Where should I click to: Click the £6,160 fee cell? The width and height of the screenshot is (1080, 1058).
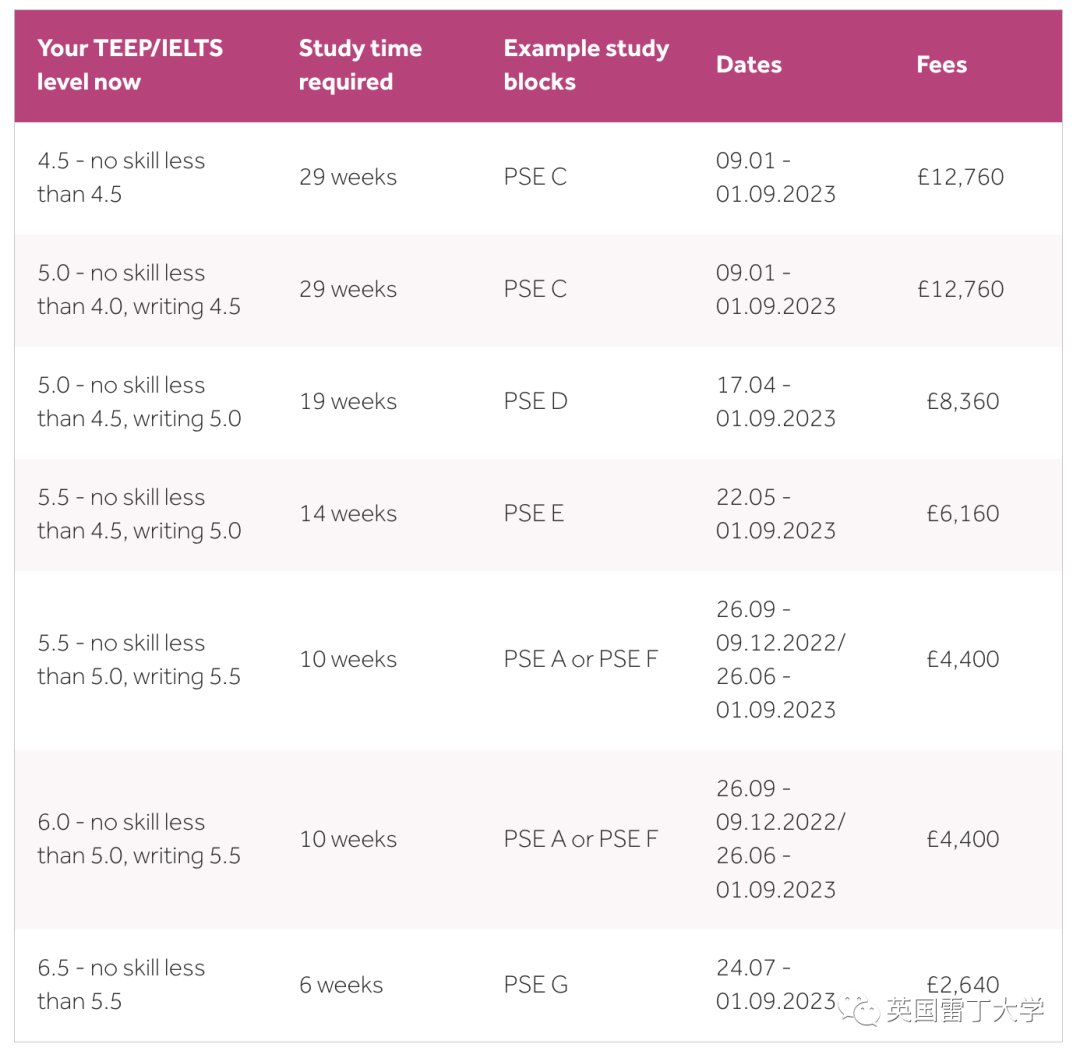click(x=962, y=514)
